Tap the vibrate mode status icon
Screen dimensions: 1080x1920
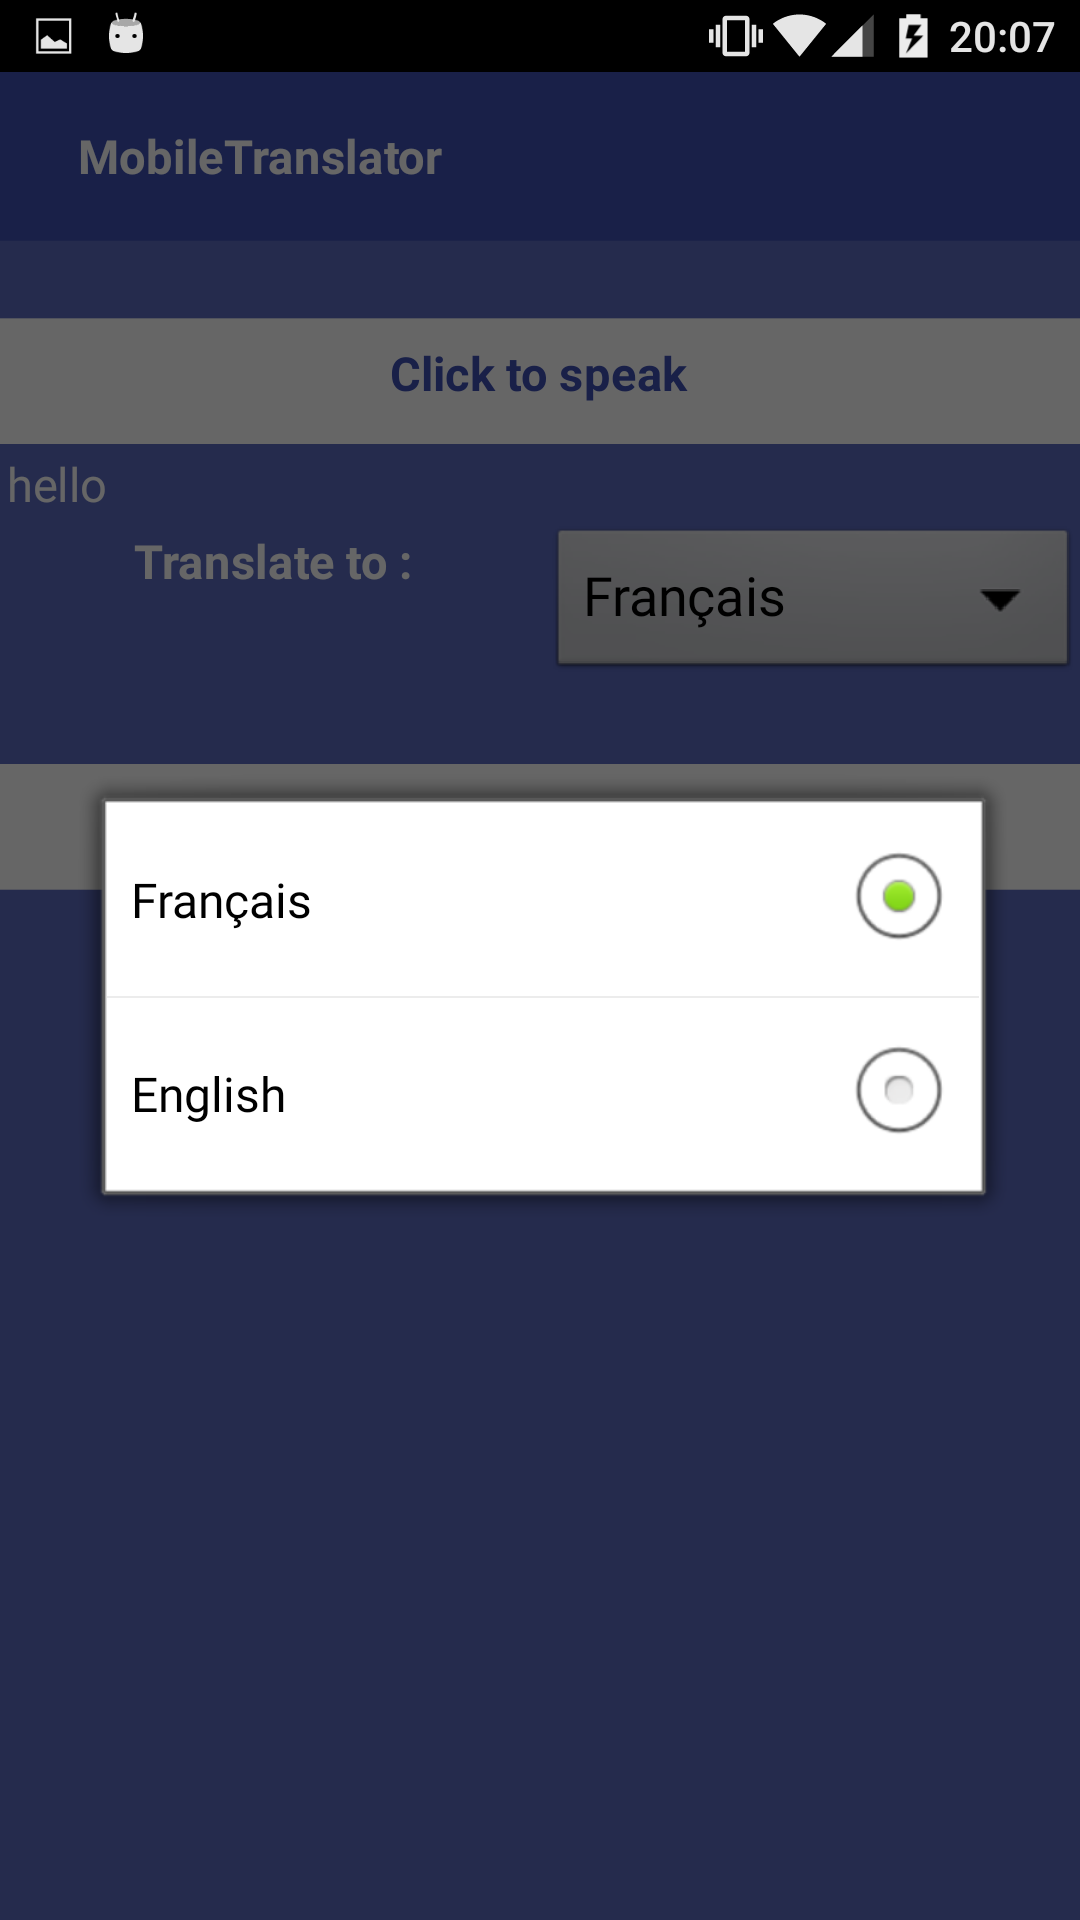[736, 37]
